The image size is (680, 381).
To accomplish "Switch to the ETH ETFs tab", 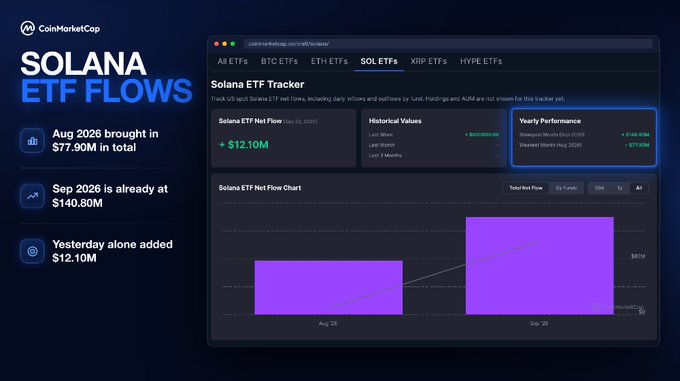I will pos(329,61).
